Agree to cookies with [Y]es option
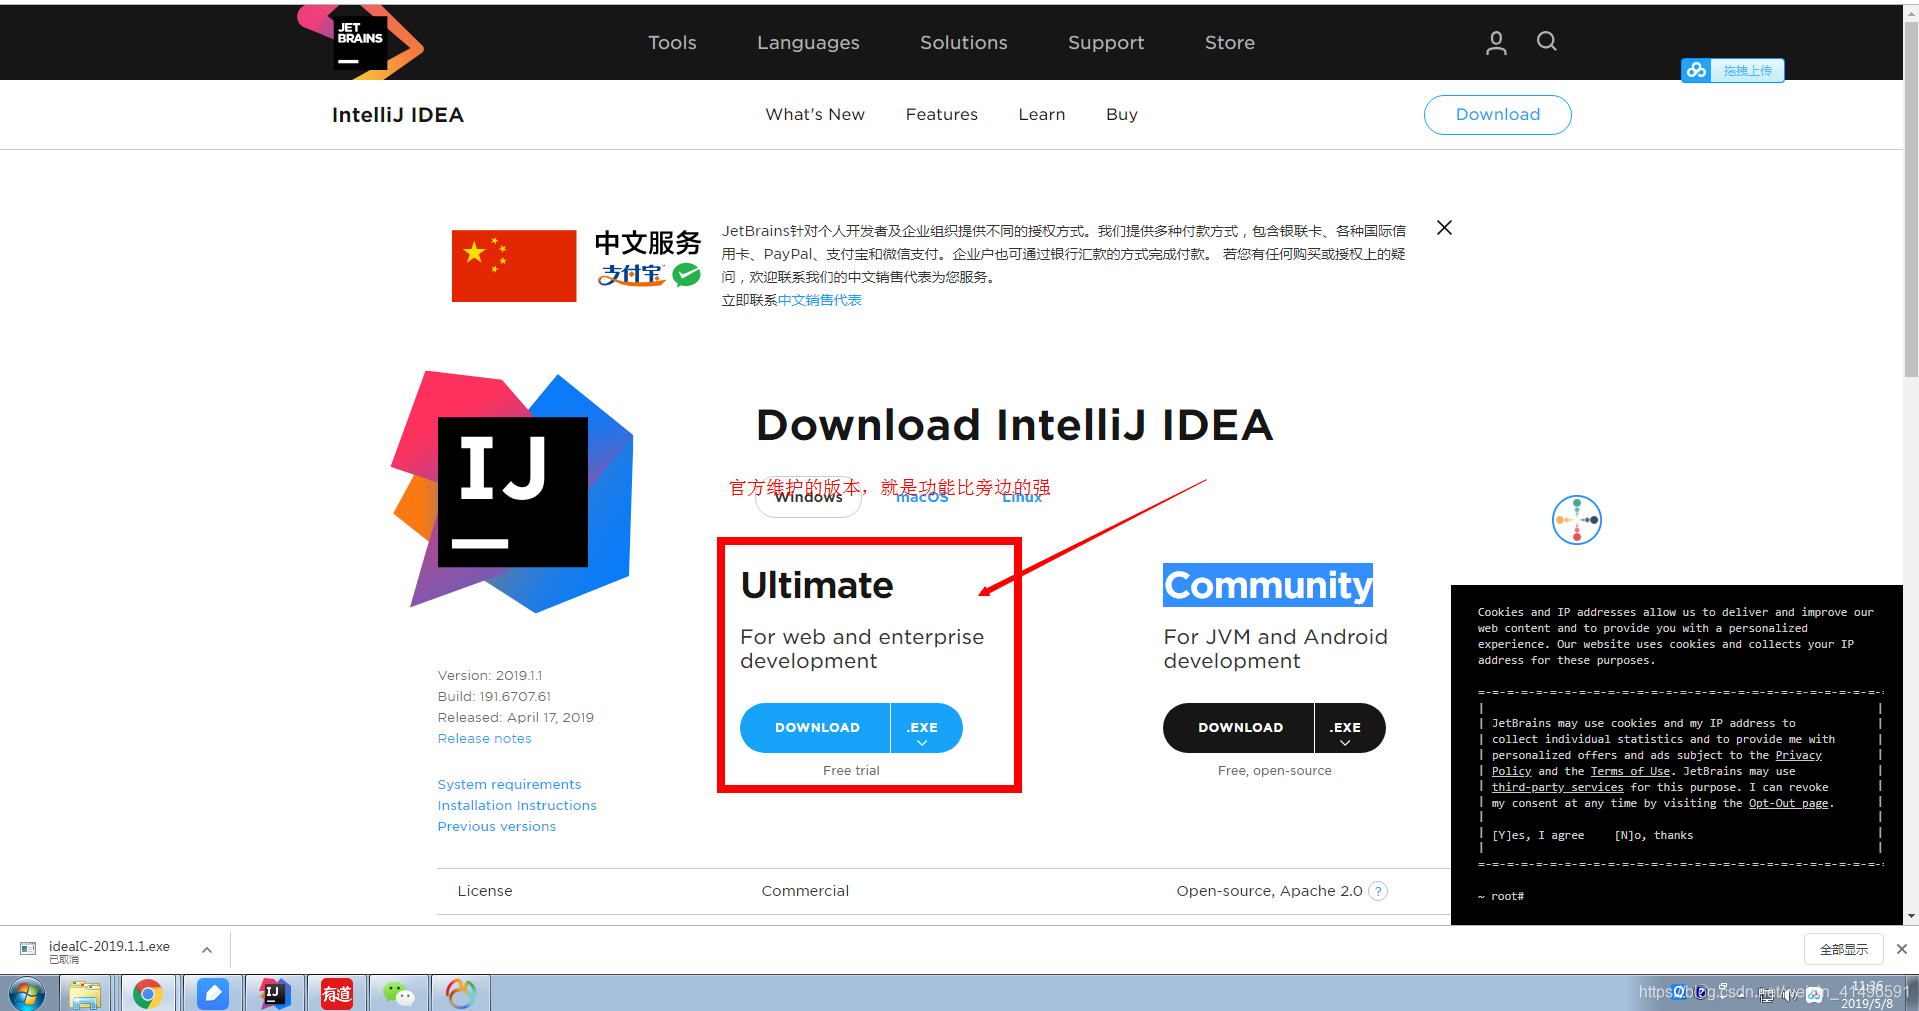Screen dimensions: 1919x1011 tap(1538, 835)
